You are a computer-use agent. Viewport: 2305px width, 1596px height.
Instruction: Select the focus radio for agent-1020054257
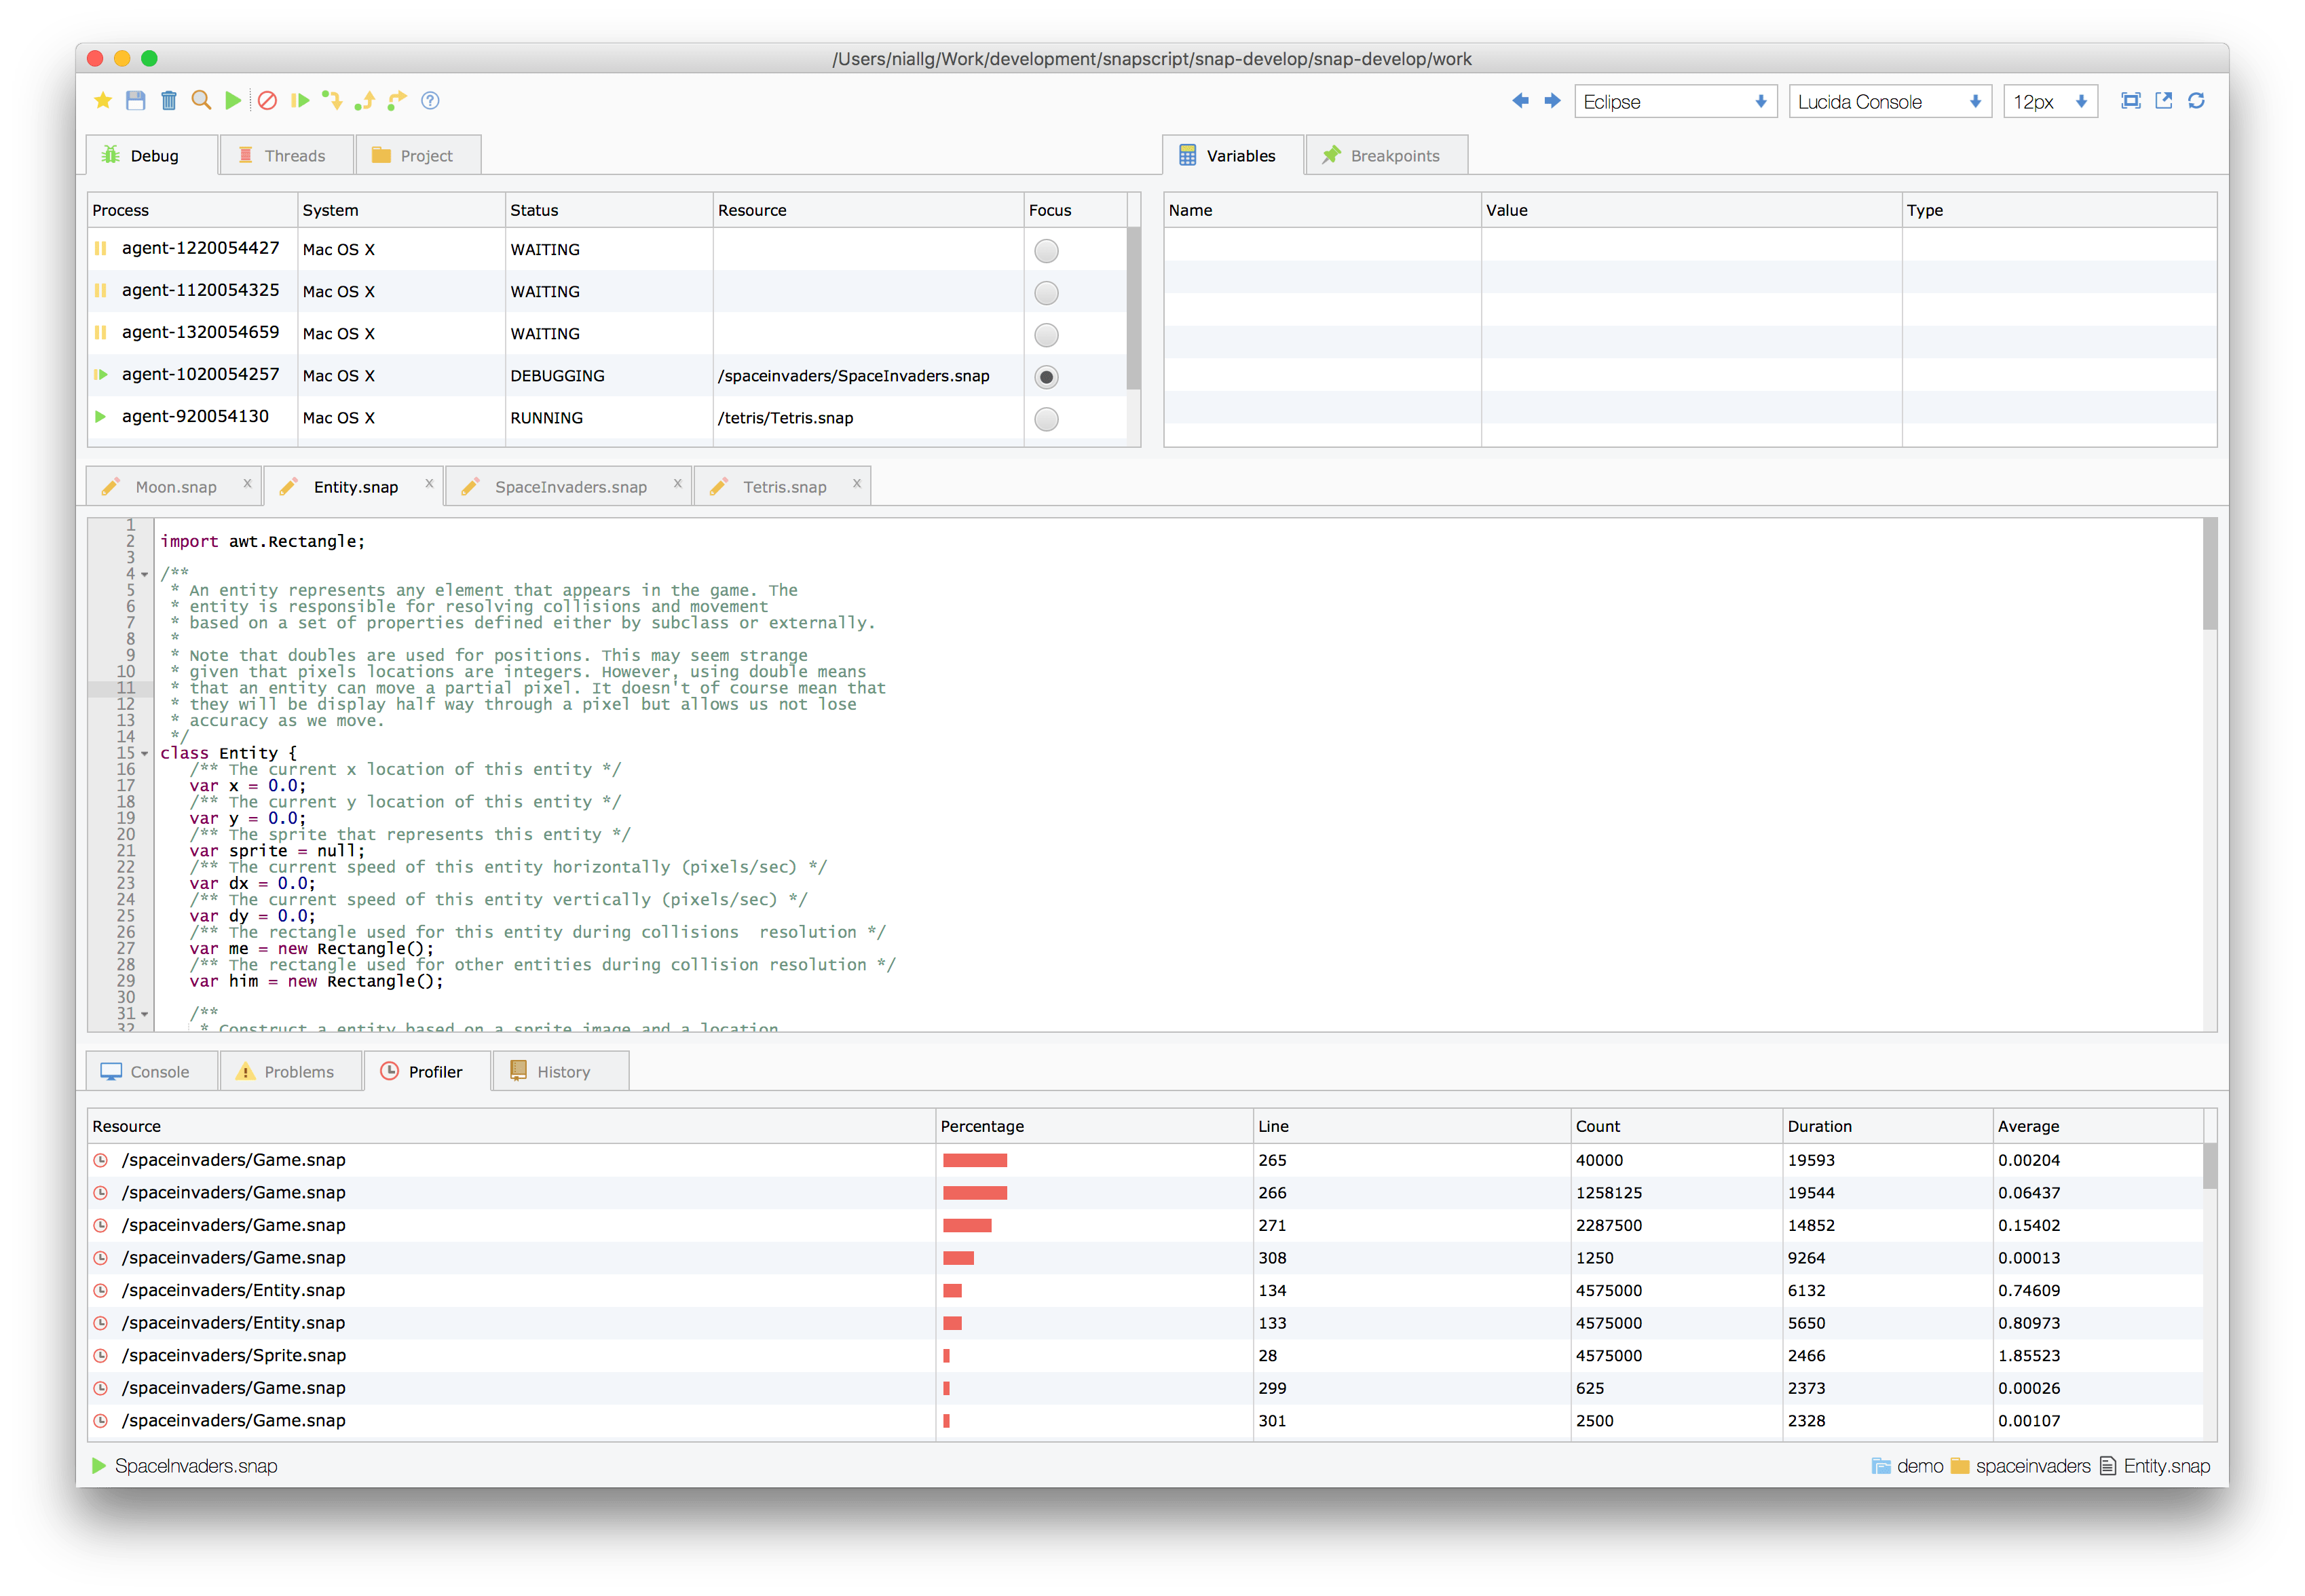1046,377
